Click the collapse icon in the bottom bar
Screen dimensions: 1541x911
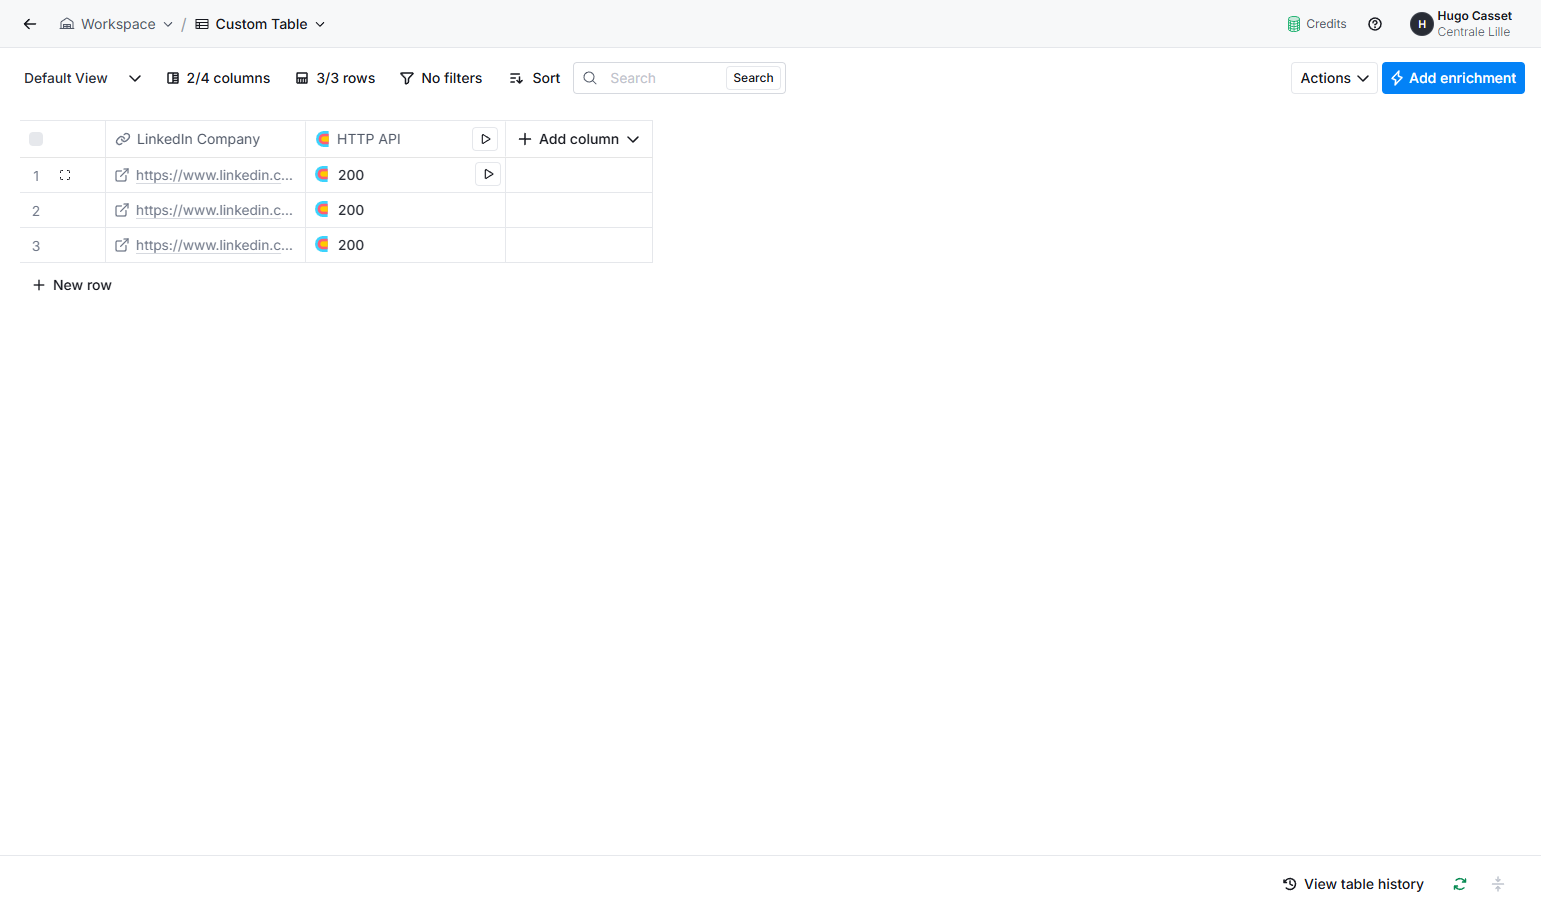(1498, 884)
